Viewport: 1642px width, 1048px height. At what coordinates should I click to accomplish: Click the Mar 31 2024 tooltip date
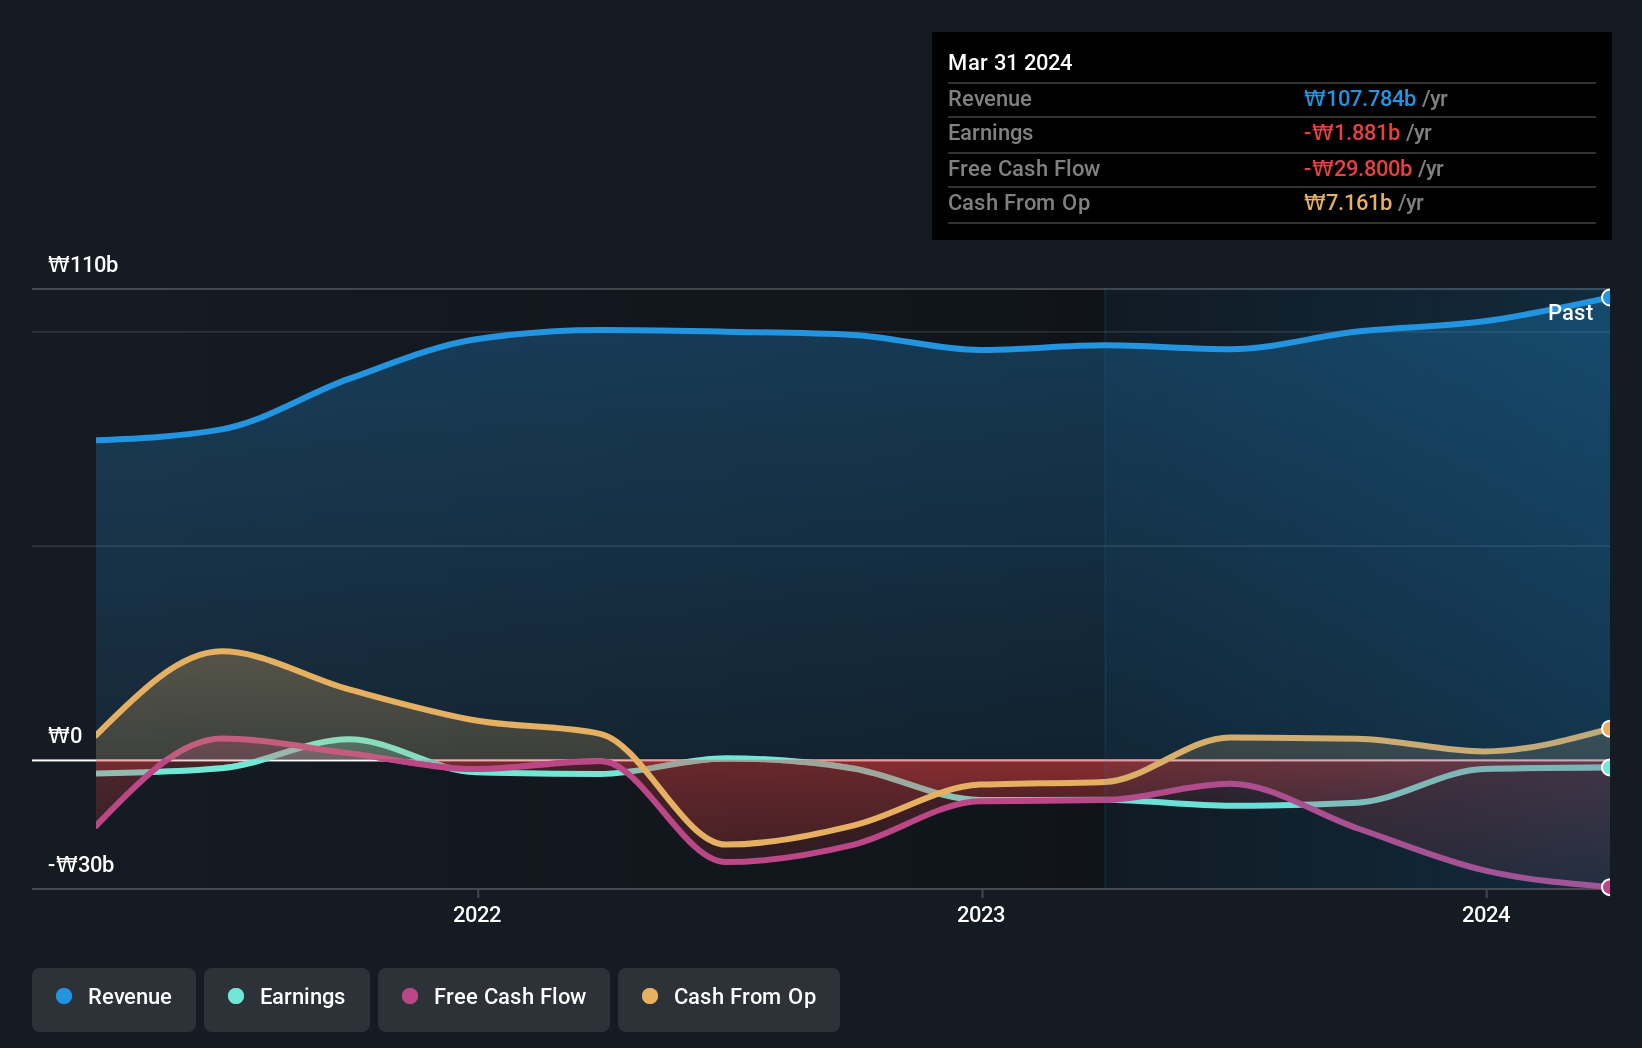pos(1010,62)
